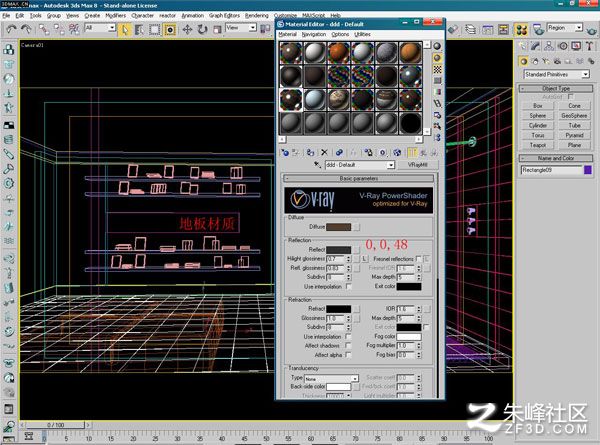Click the Sphere primitive button
The image size is (600, 445).
coord(538,116)
